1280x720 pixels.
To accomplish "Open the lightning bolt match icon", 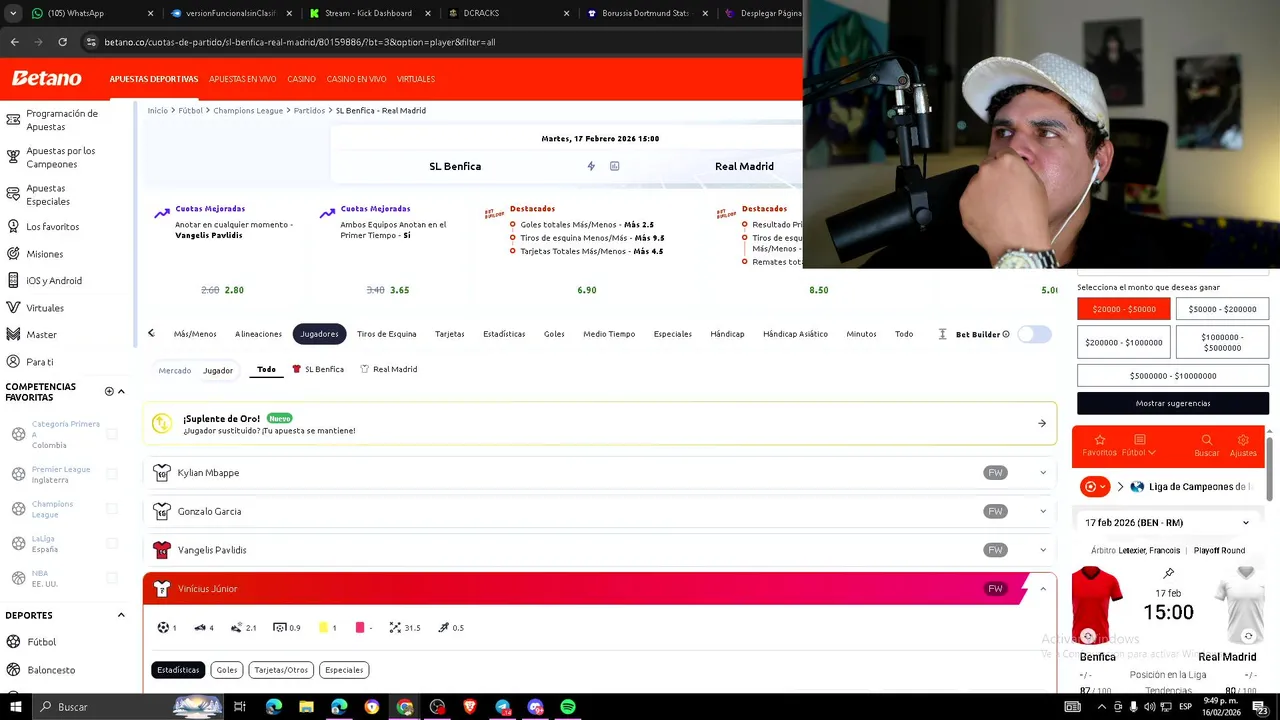I will pos(591,166).
